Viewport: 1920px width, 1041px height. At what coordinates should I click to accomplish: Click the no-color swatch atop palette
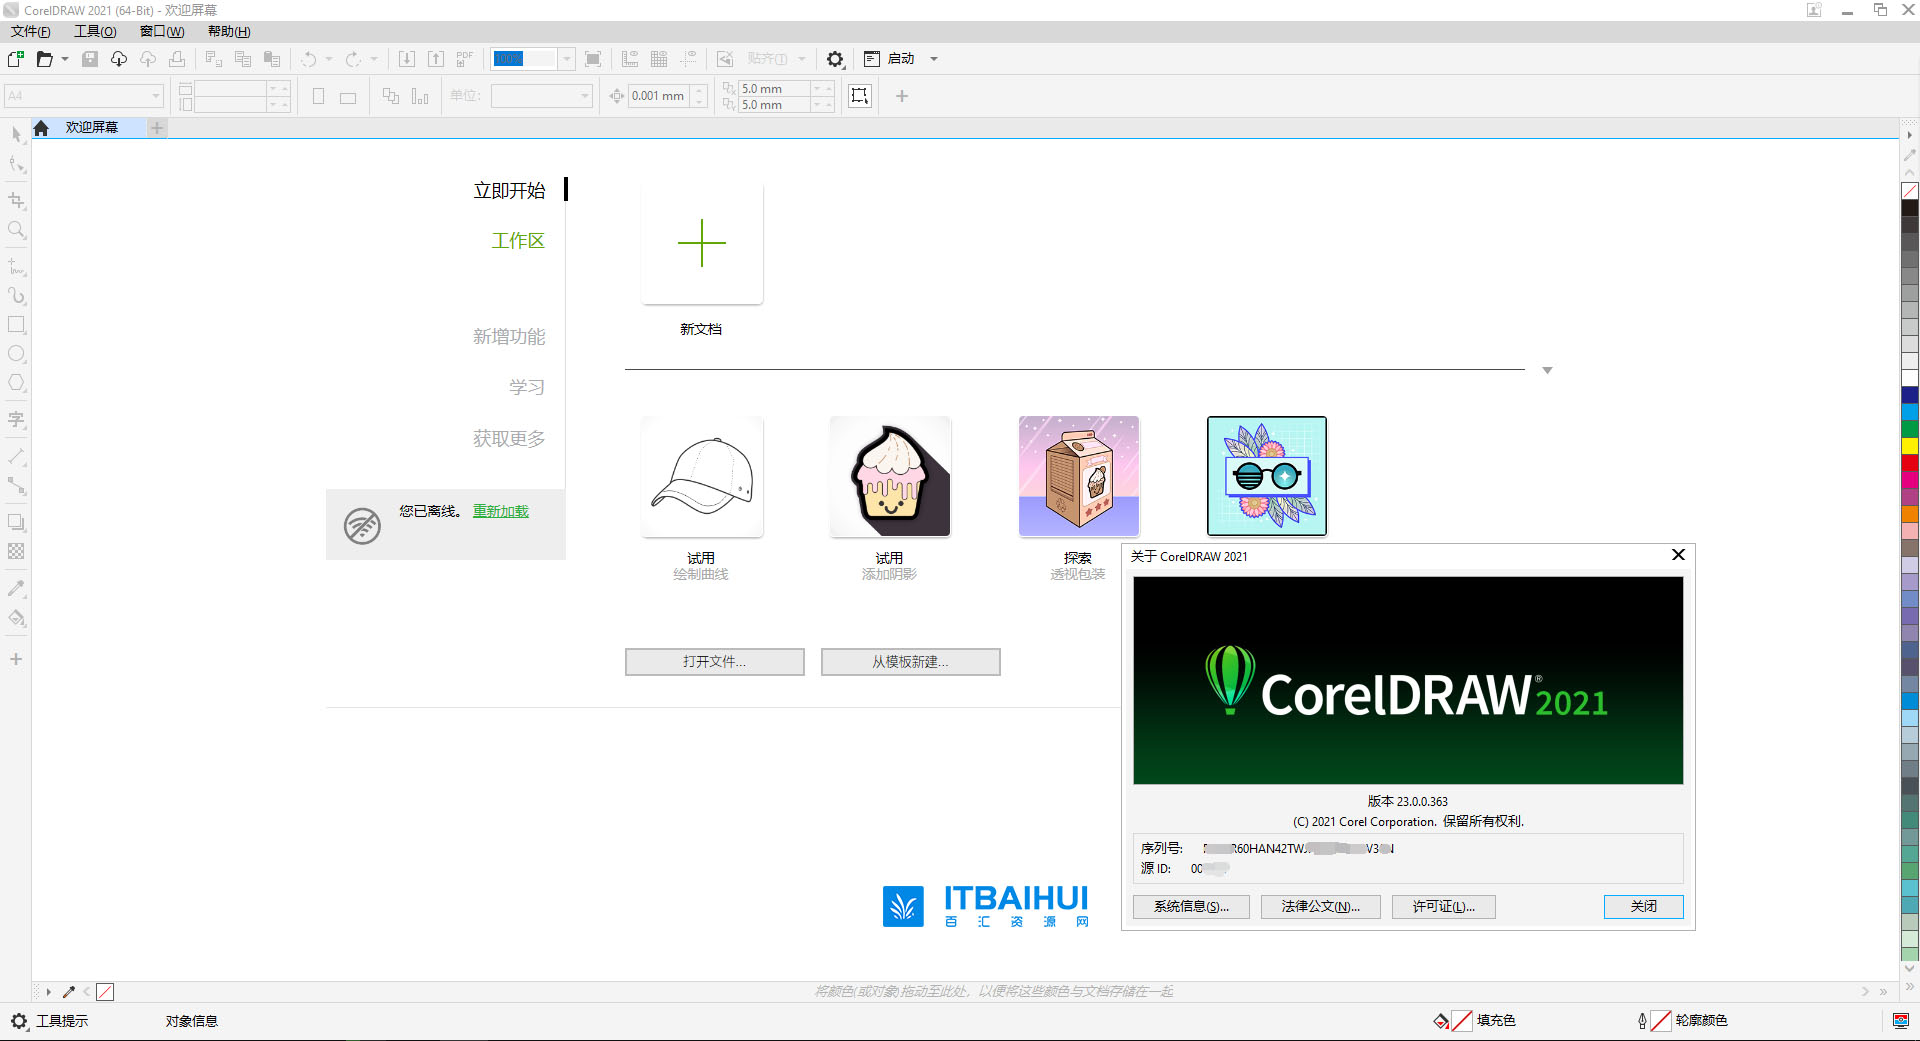1910,190
